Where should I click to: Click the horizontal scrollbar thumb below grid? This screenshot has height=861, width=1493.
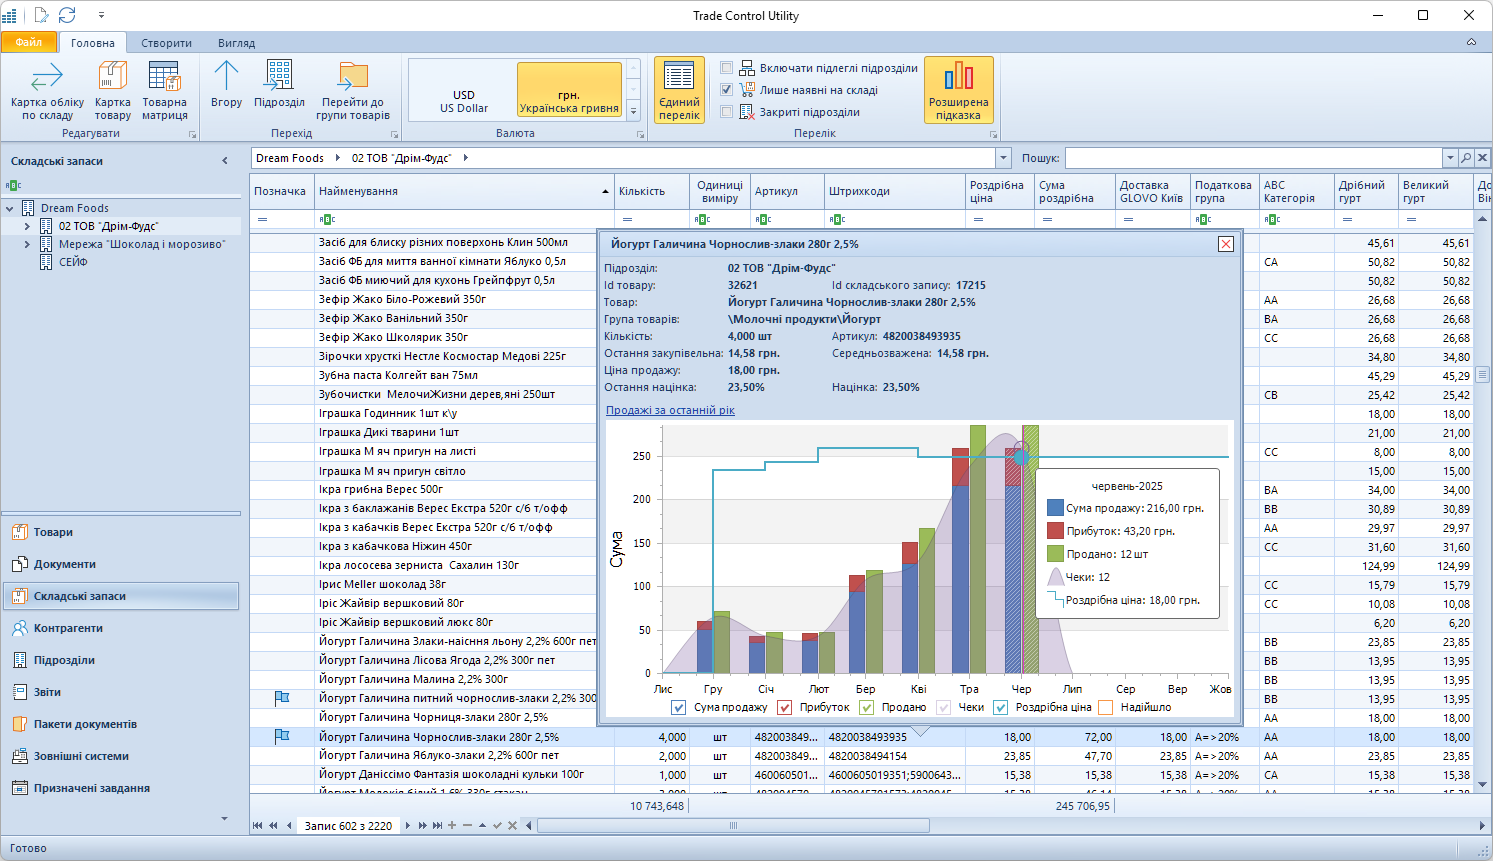click(x=733, y=826)
